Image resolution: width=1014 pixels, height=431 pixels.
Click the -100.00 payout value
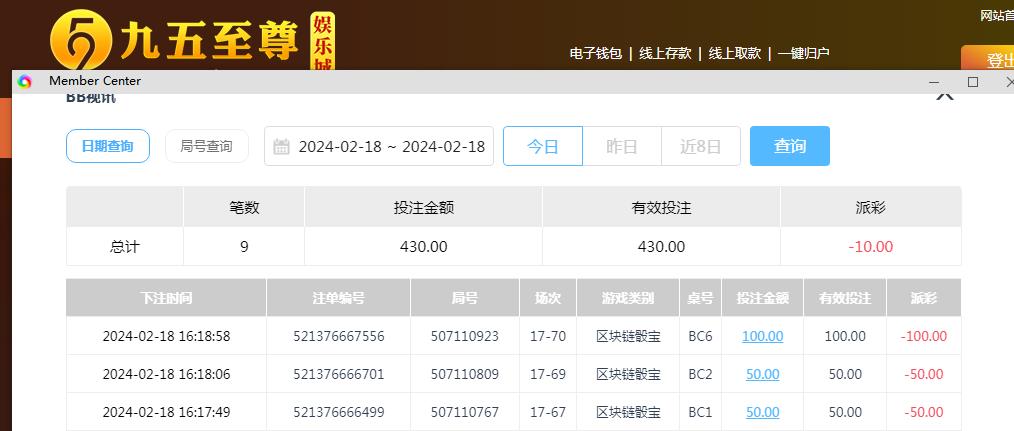coord(923,337)
